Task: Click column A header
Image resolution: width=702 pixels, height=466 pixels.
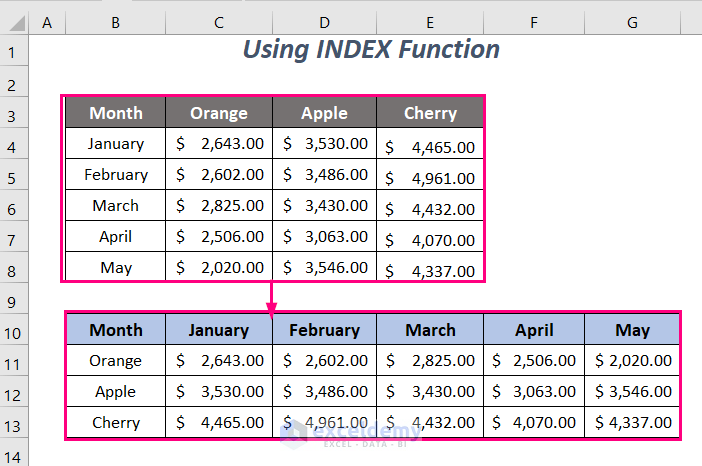Action: (x=47, y=21)
